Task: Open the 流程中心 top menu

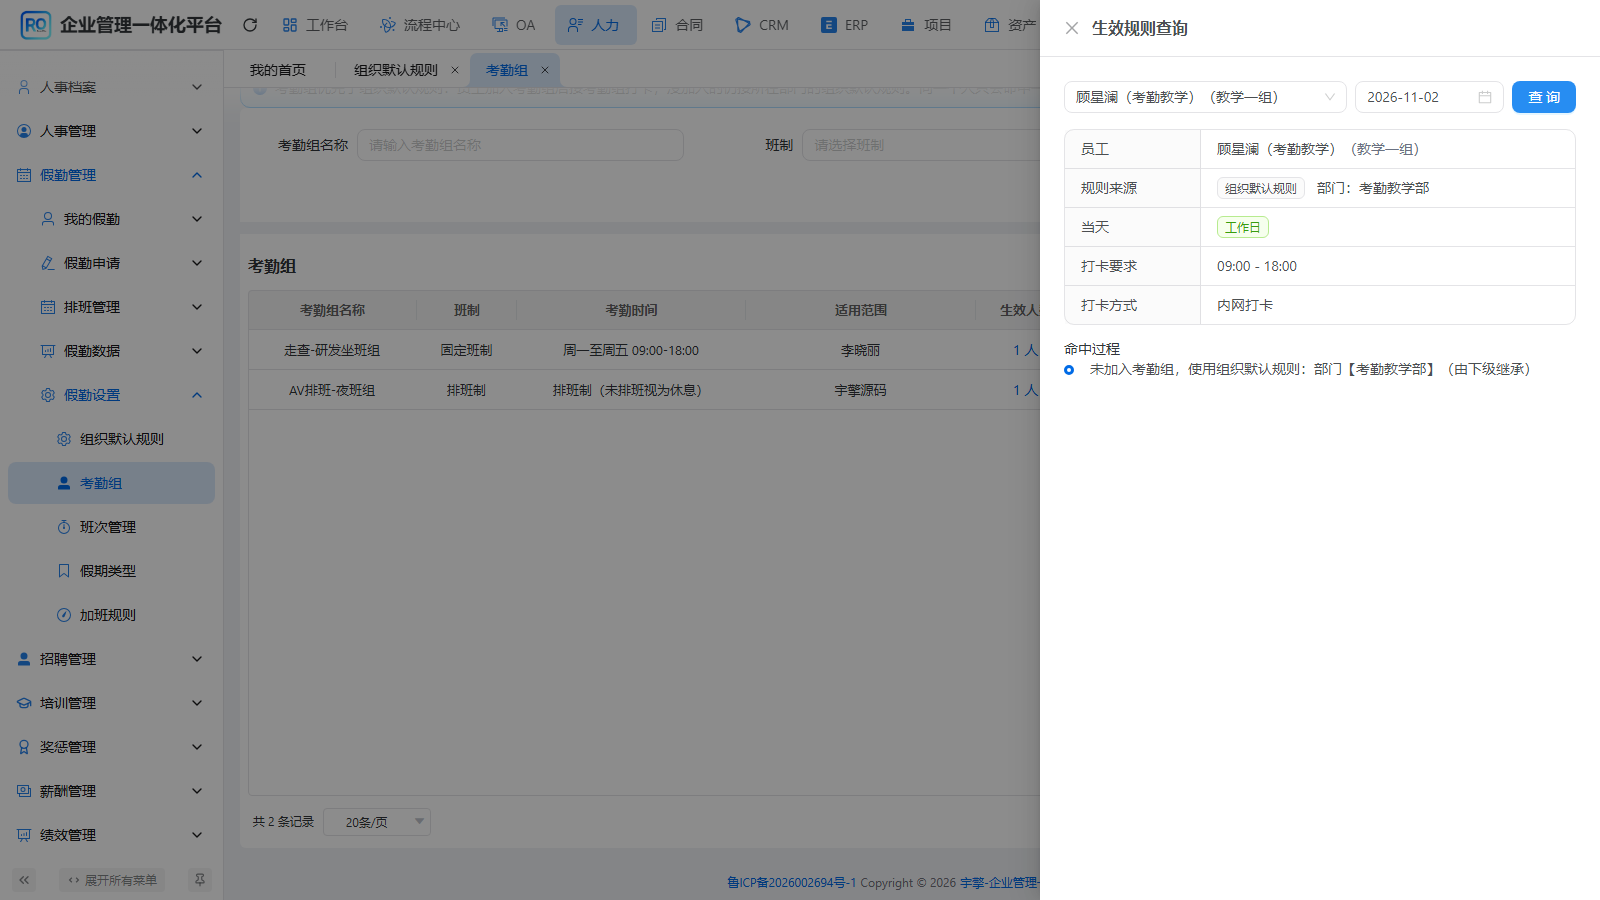Action: tap(420, 25)
